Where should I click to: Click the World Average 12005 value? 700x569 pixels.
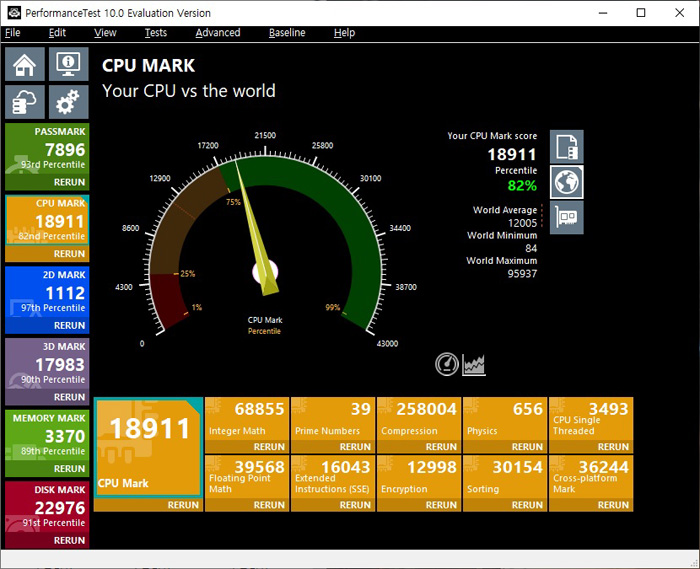[522, 223]
